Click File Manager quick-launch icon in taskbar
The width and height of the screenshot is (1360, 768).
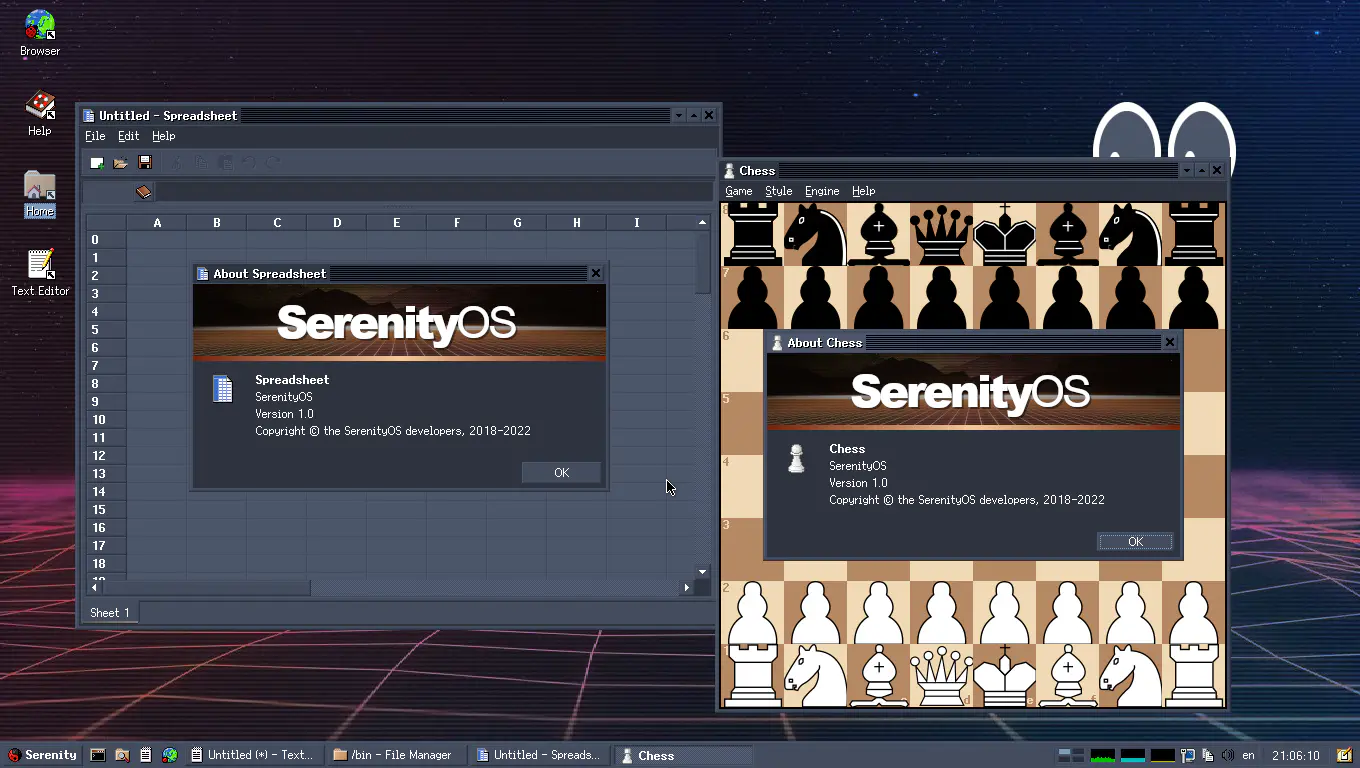tap(122, 755)
